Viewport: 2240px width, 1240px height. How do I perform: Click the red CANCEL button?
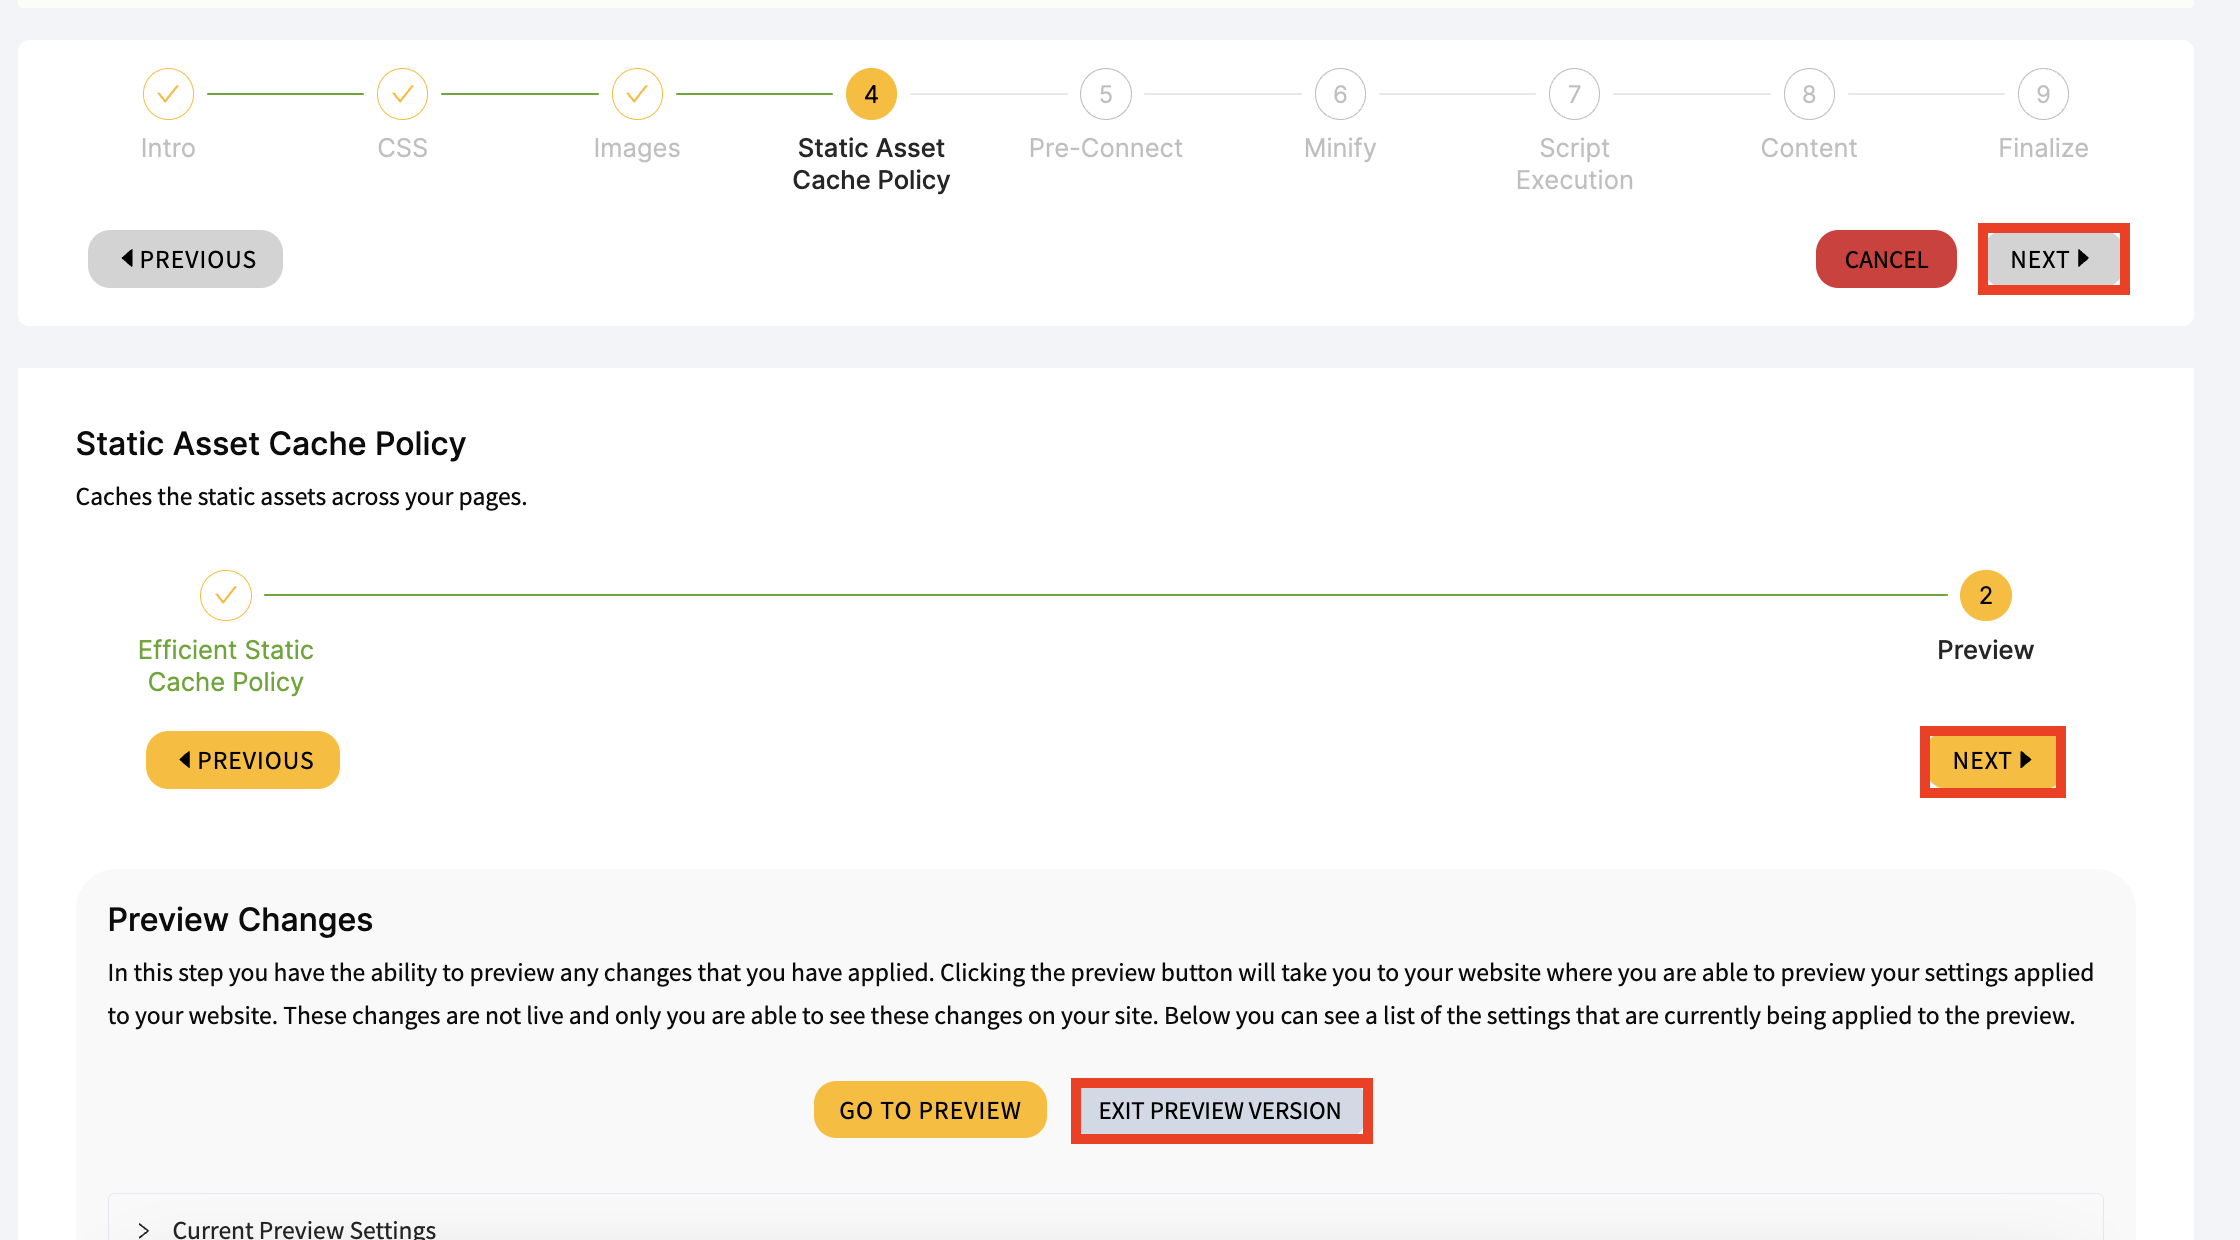pyautogui.click(x=1886, y=259)
